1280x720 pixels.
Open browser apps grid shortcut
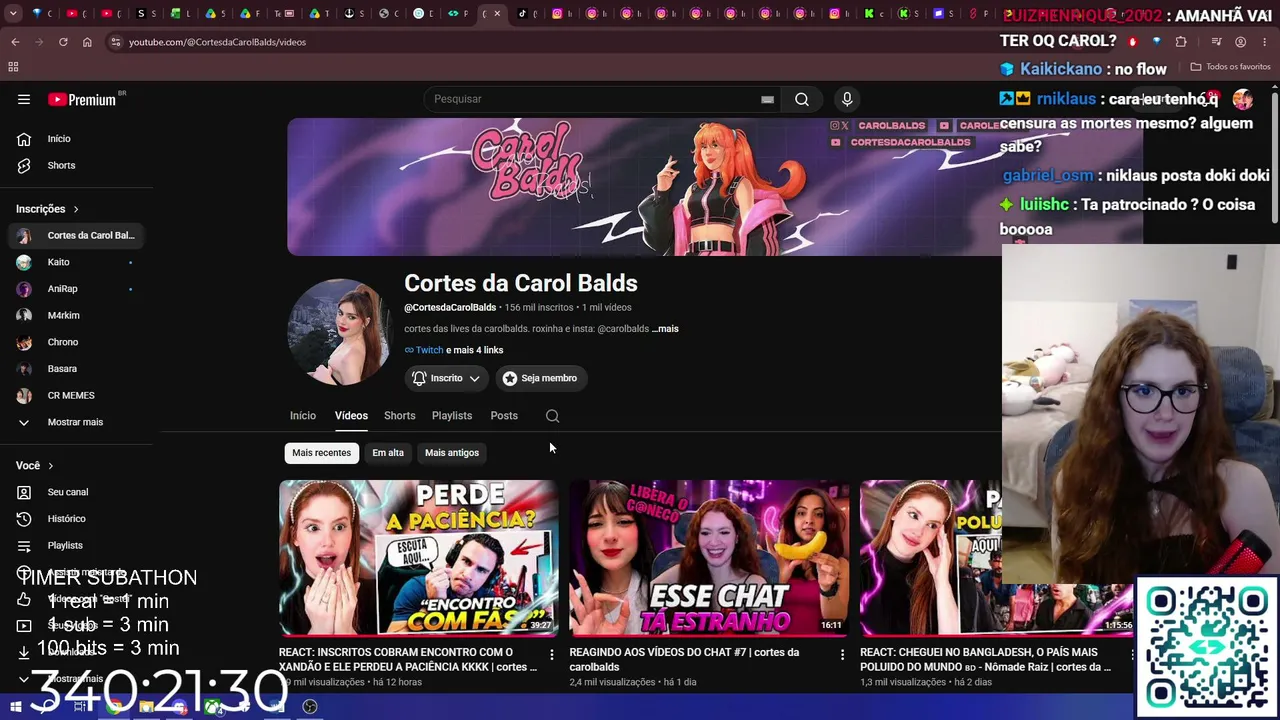click(x=13, y=67)
